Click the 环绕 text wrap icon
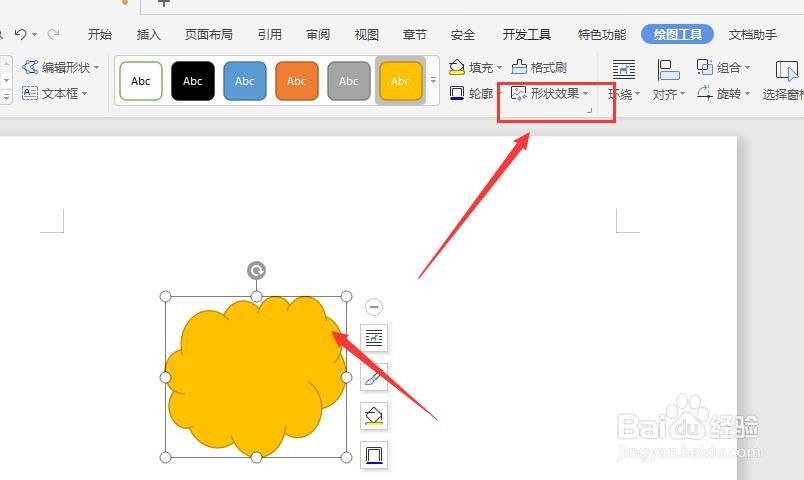Screen dimensions: 804x480 coord(624,69)
